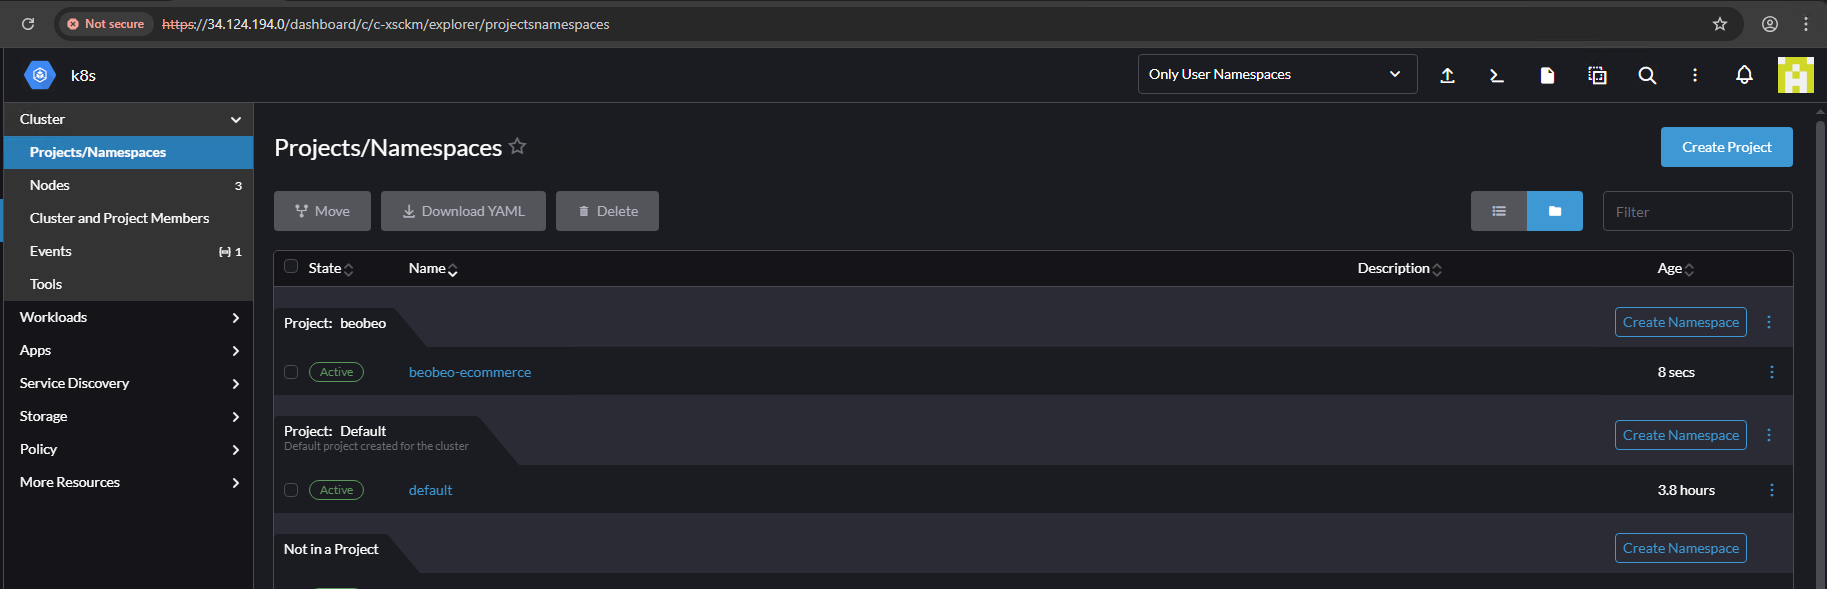Expand the Storage sidebar section
This screenshot has height=589, width=1827.
tap(128, 416)
